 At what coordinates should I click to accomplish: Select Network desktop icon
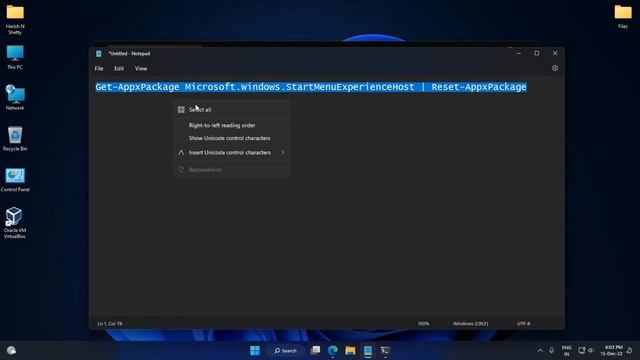tap(15, 98)
